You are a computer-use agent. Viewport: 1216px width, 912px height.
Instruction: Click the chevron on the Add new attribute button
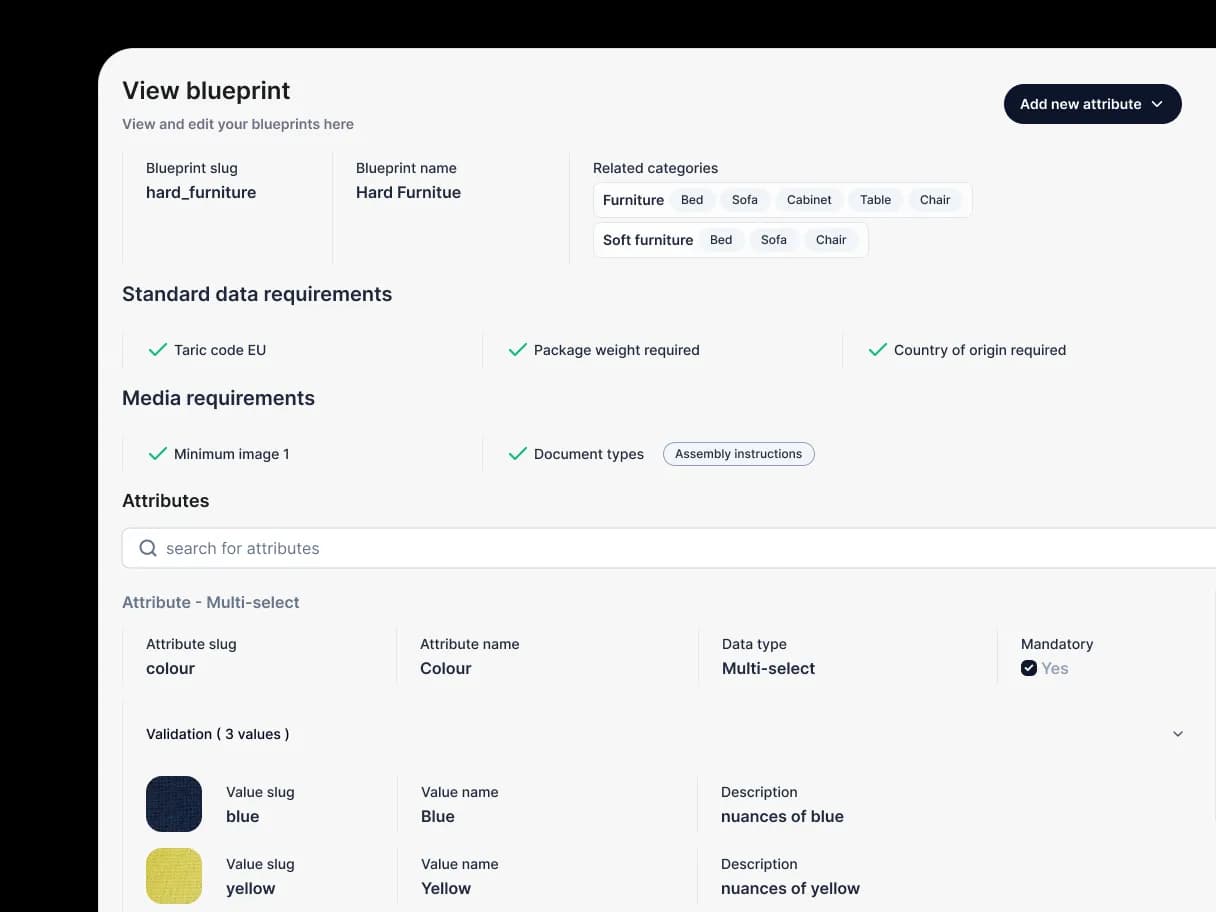(x=1158, y=104)
